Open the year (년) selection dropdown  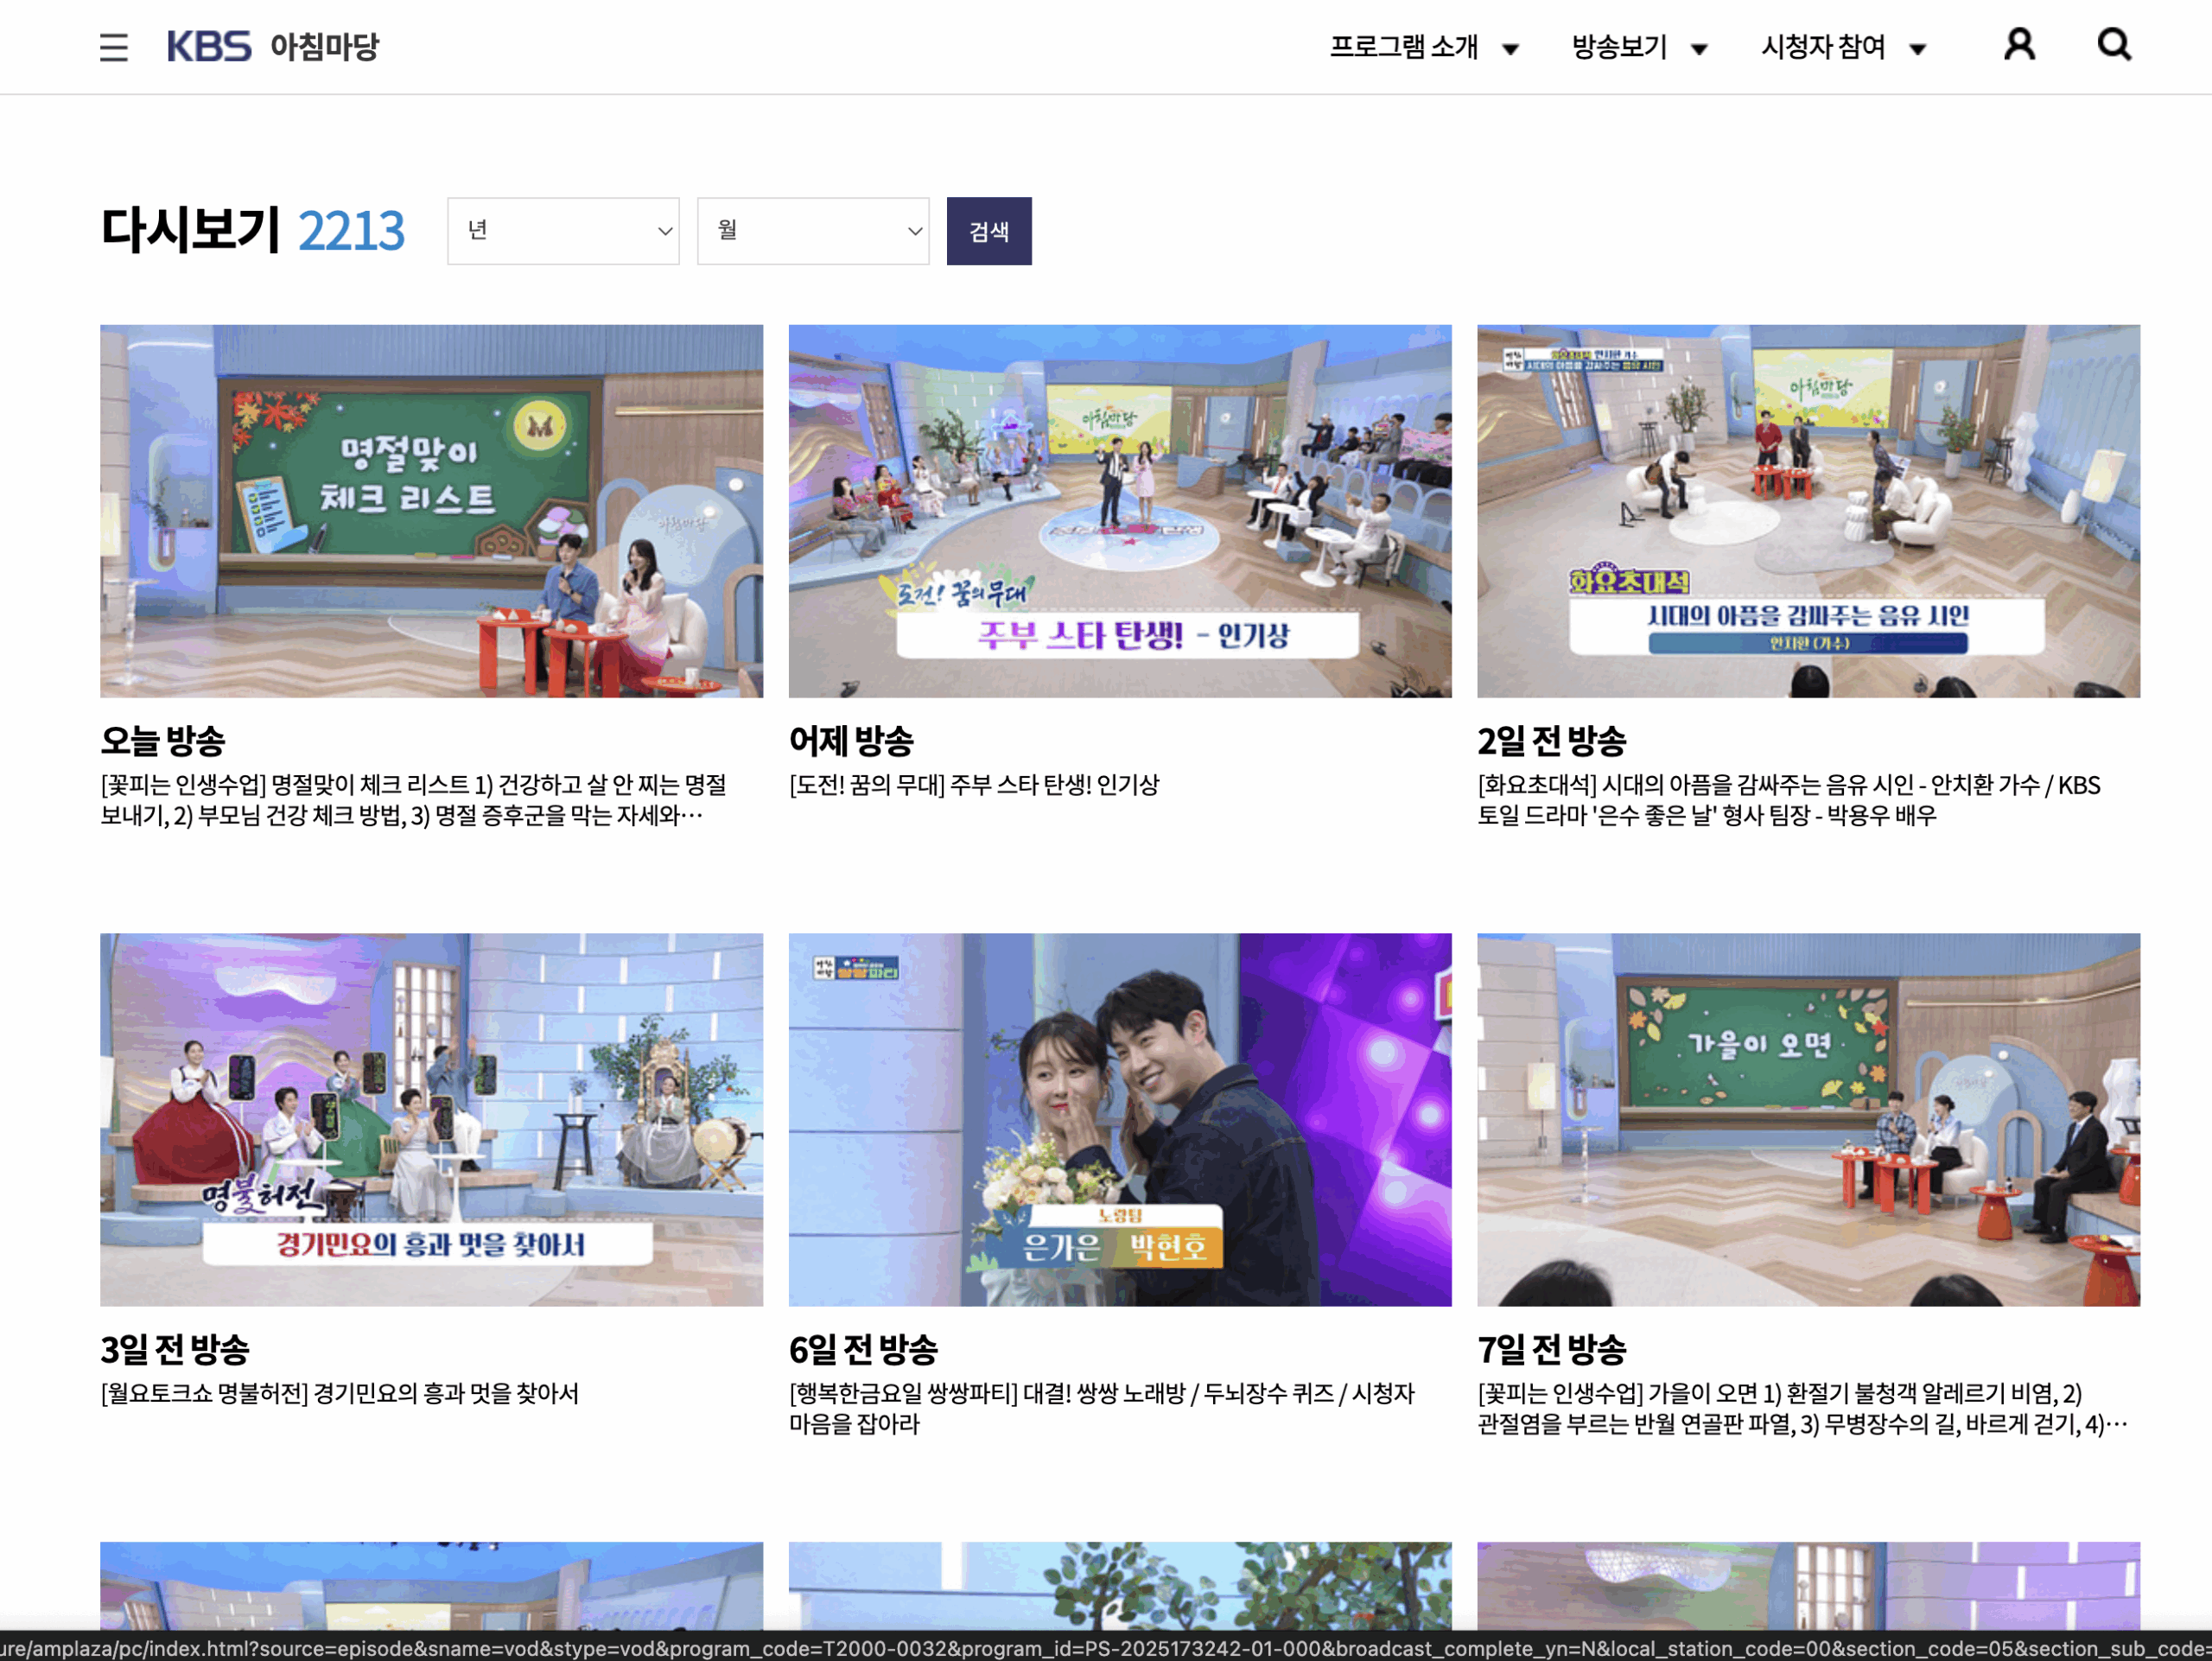click(563, 230)
